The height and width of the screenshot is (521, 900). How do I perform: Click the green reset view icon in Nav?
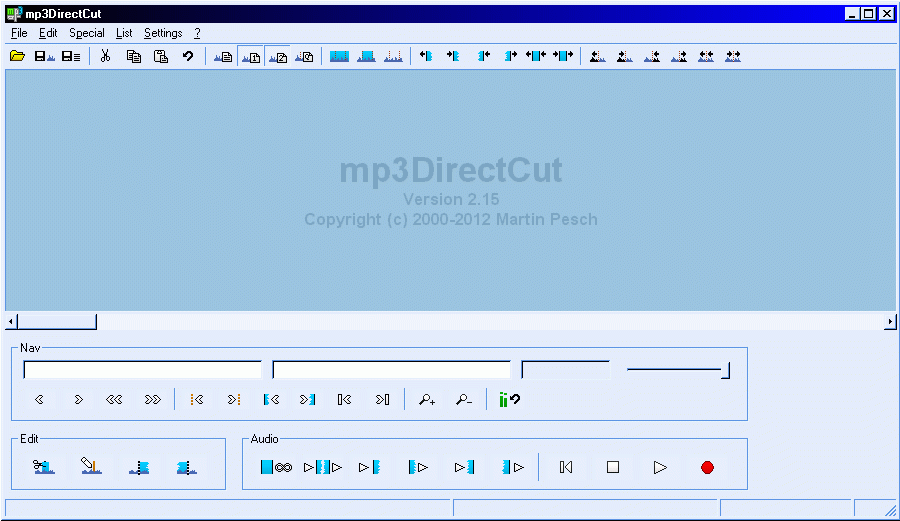pyautogui.click(x=509, y=399)
